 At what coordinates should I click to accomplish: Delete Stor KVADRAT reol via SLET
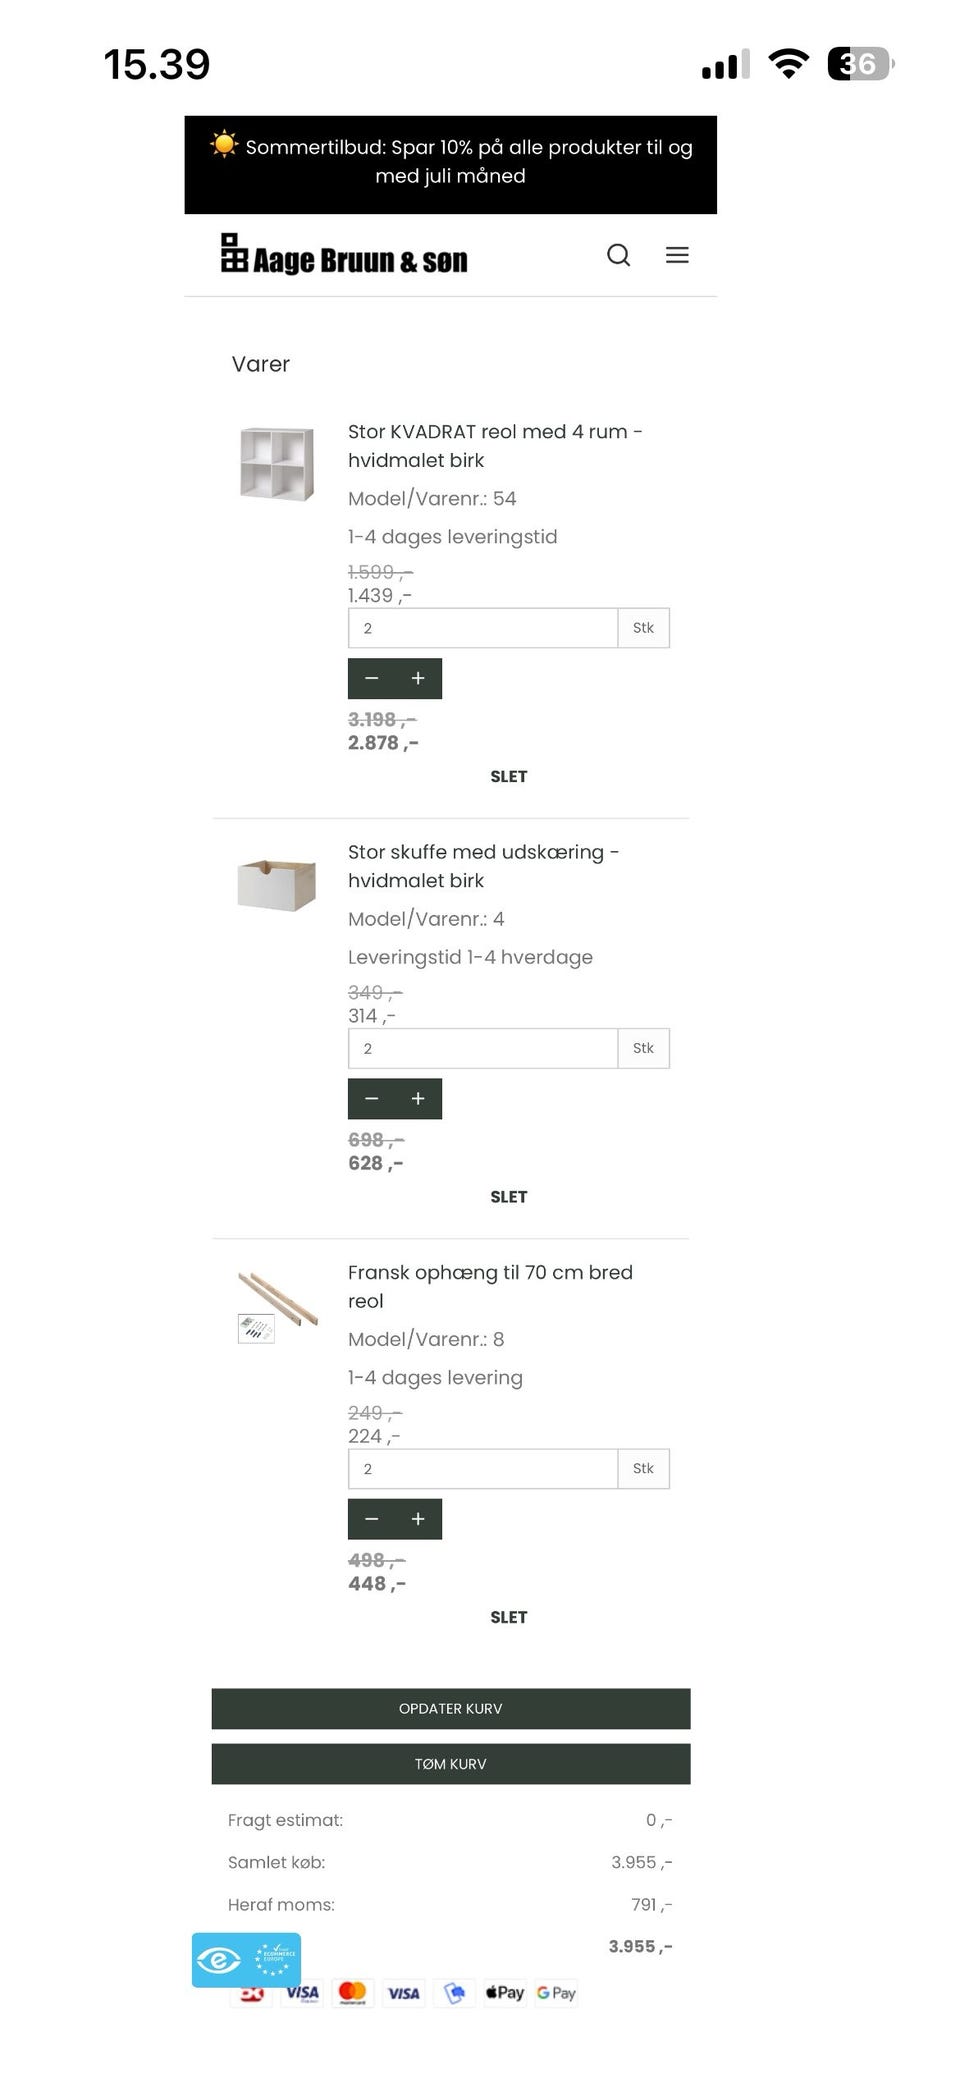click(x=508, y=776)
